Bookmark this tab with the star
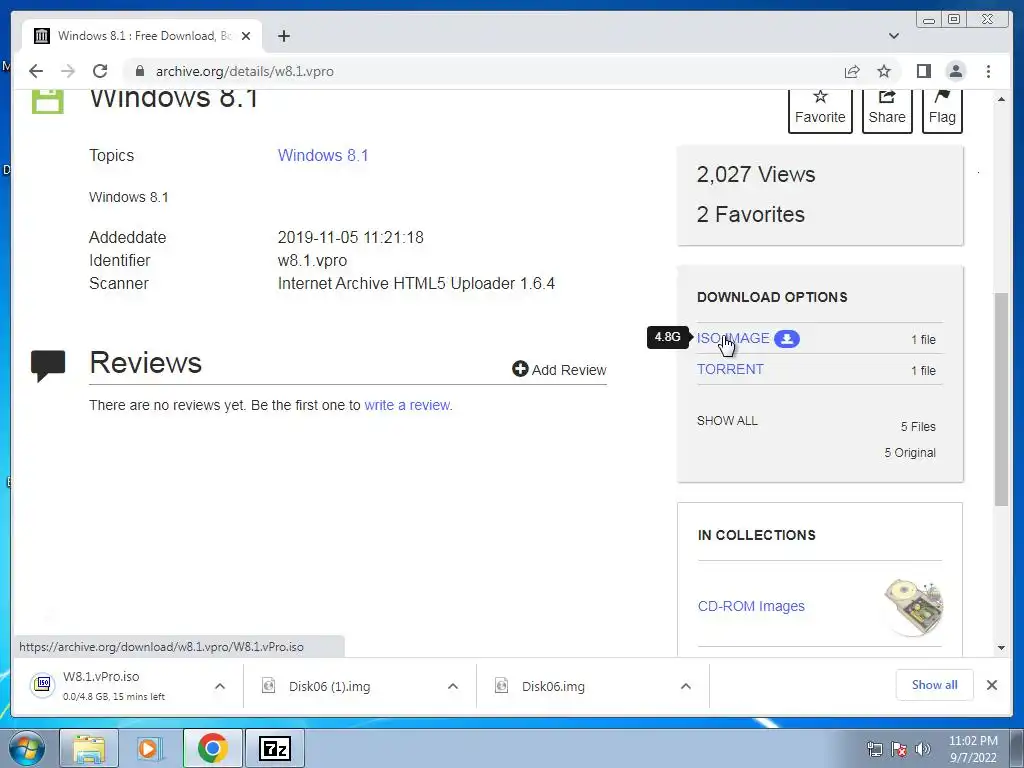Screen dimensions: 1024x768 tap(884, 71)
